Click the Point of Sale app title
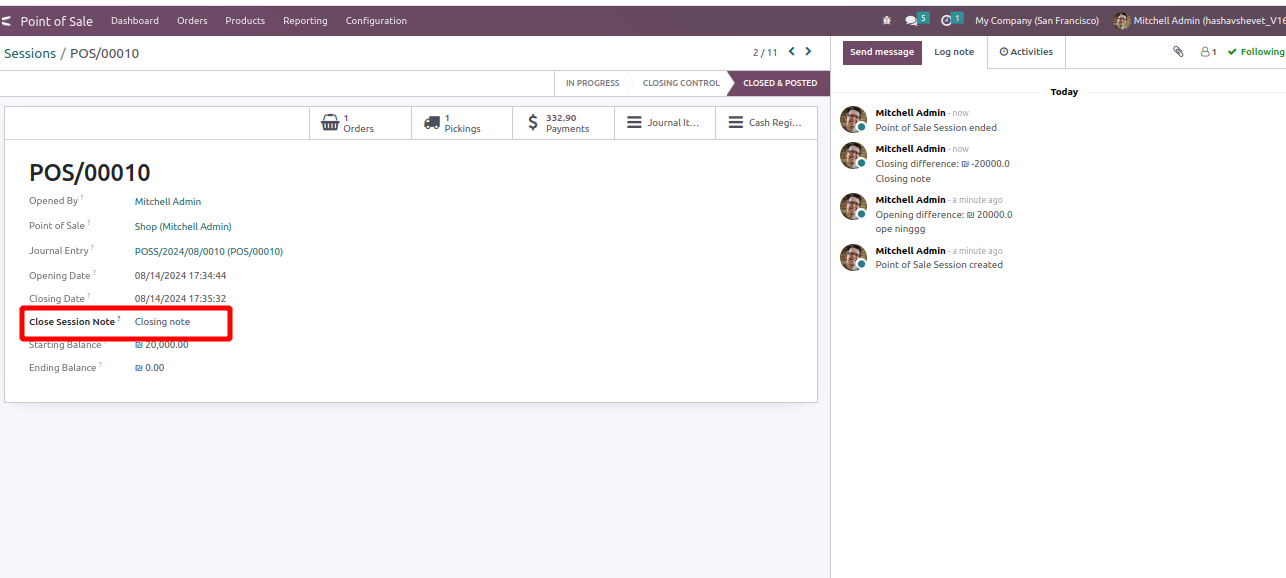This screenshot has height=578, width=1286. pos(57,21)
